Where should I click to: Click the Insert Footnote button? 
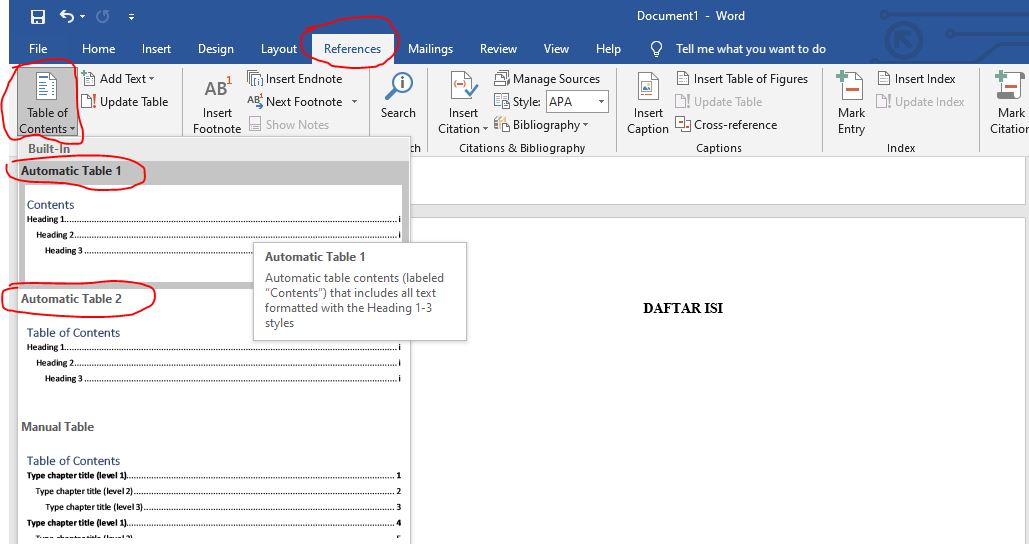pos(217,106)
